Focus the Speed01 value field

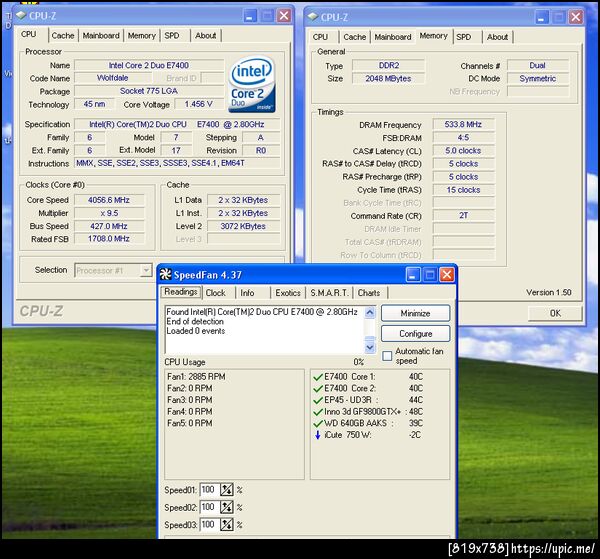(210, 490)
